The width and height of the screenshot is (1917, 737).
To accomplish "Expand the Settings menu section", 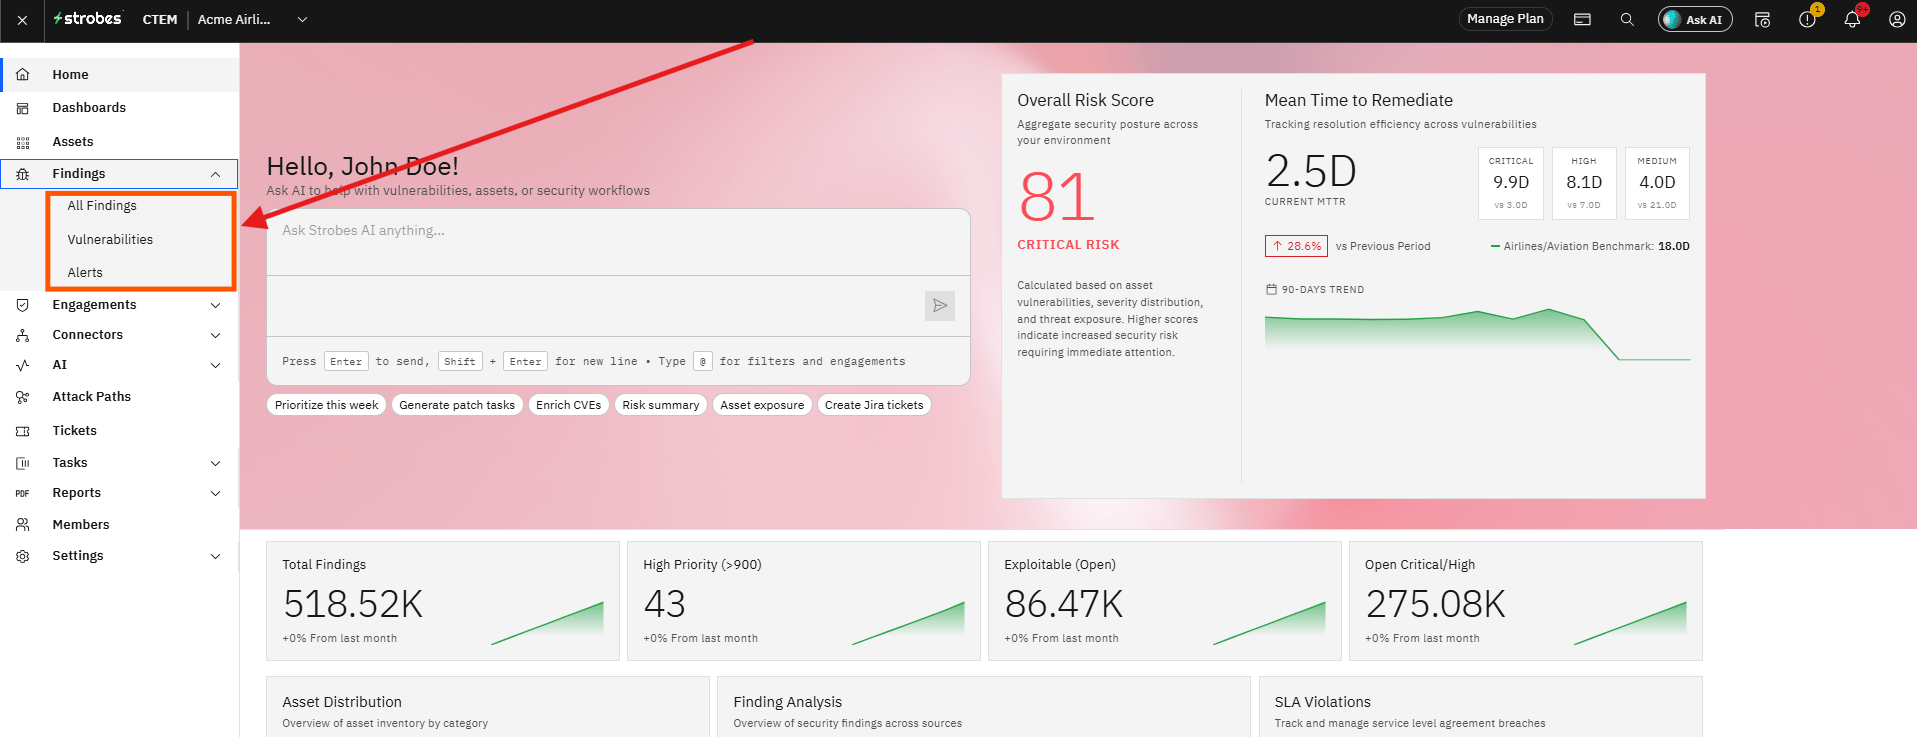I will pos(215,556).
